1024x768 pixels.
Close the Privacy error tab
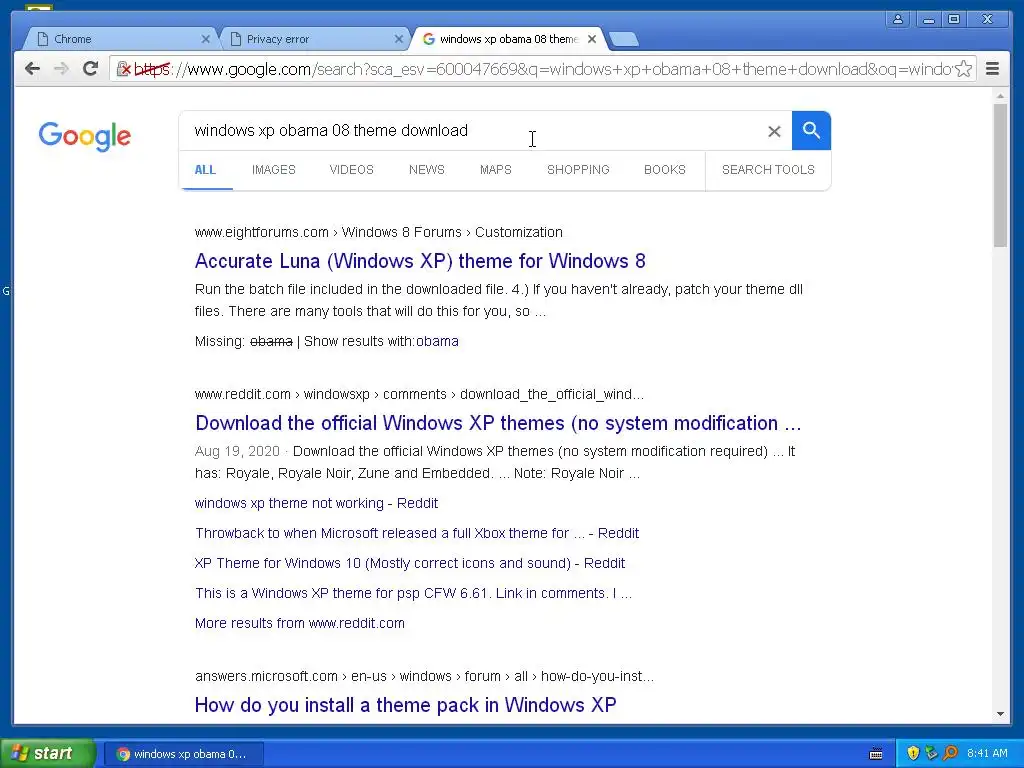pos(398,39)
